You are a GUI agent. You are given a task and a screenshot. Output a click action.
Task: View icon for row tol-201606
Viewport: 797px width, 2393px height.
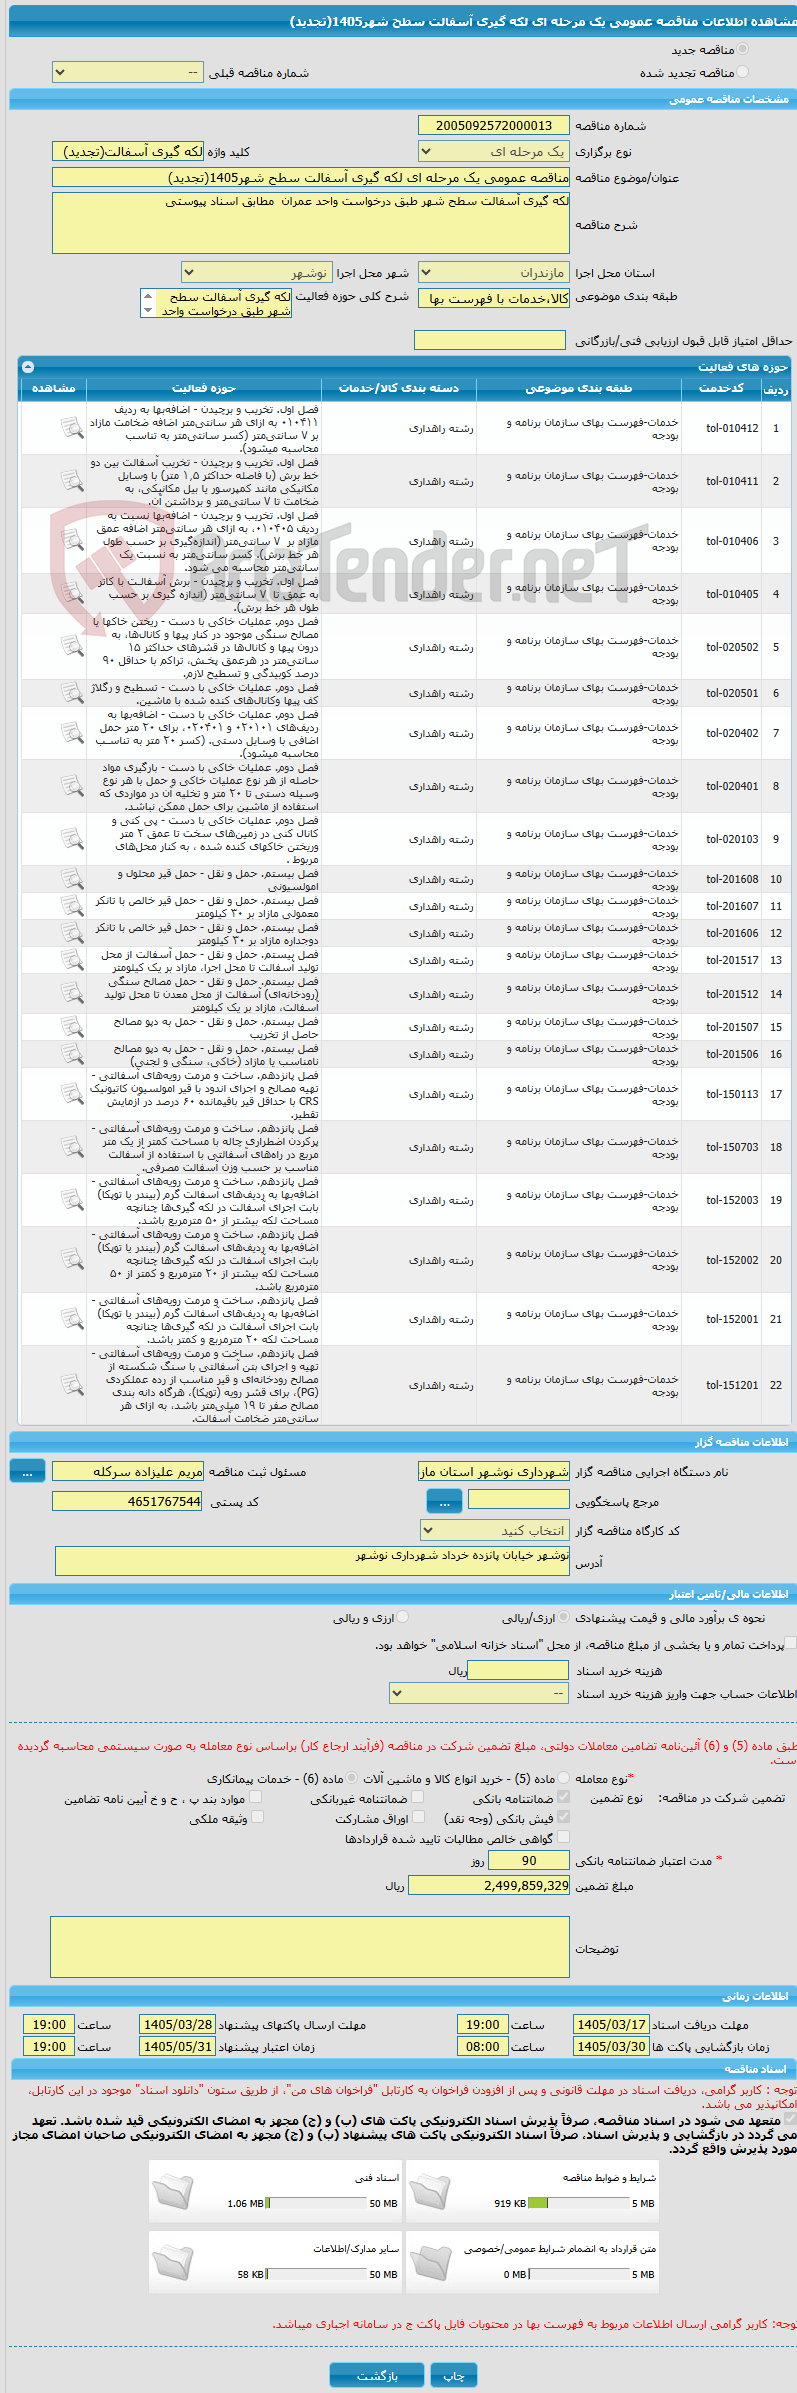[x=71, y=934]
